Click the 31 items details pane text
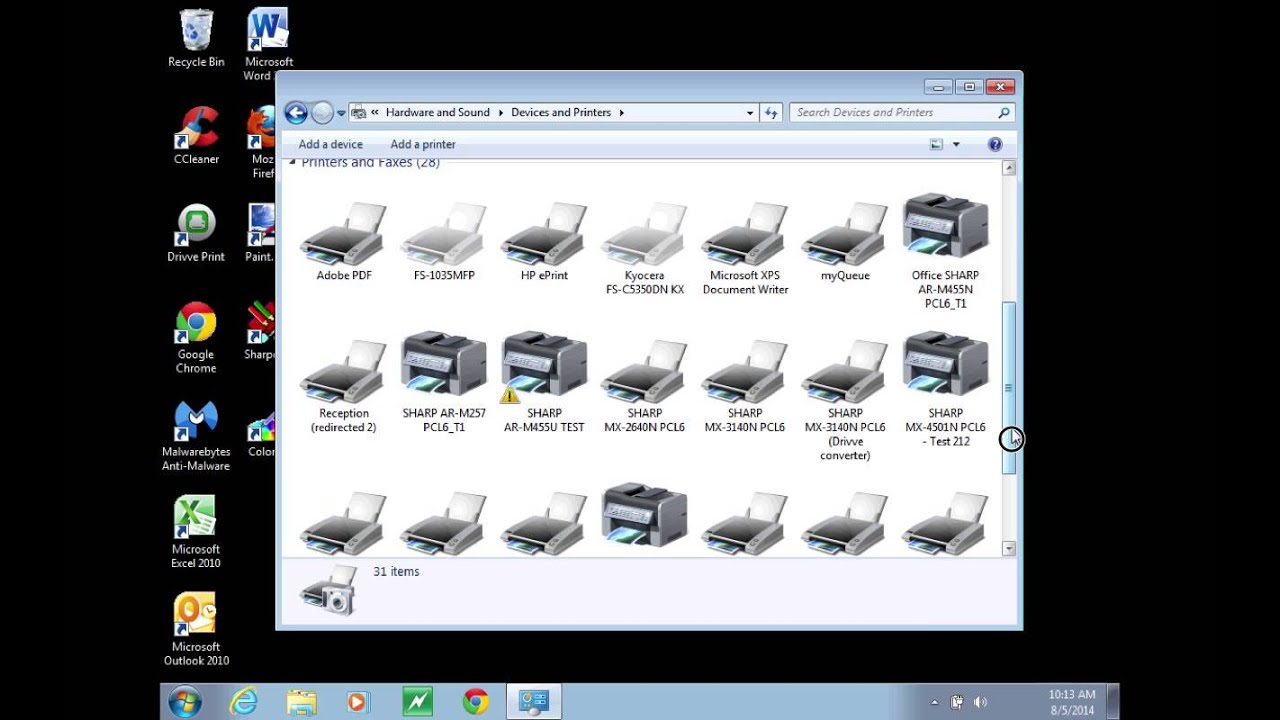The height and width of the screenshot is (720, 1280). [396, 571]
